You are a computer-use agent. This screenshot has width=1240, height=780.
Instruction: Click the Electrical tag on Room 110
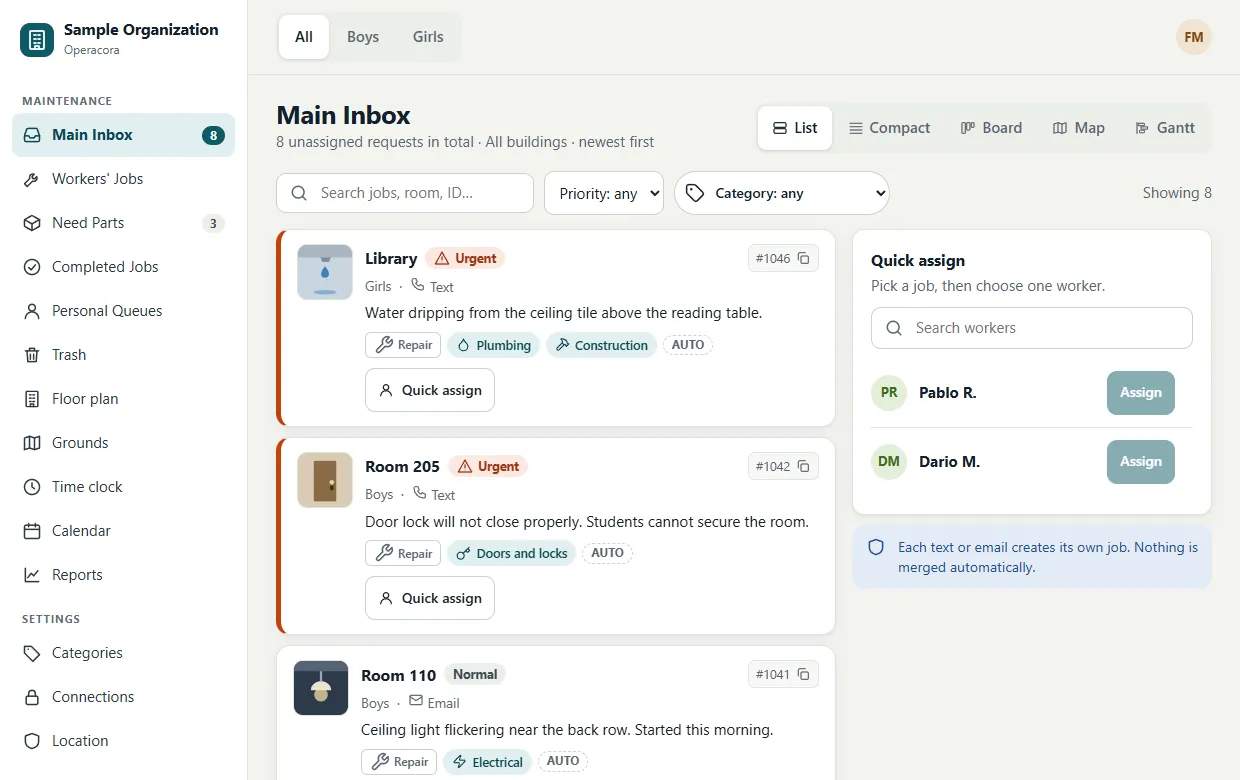pos(487,762)
